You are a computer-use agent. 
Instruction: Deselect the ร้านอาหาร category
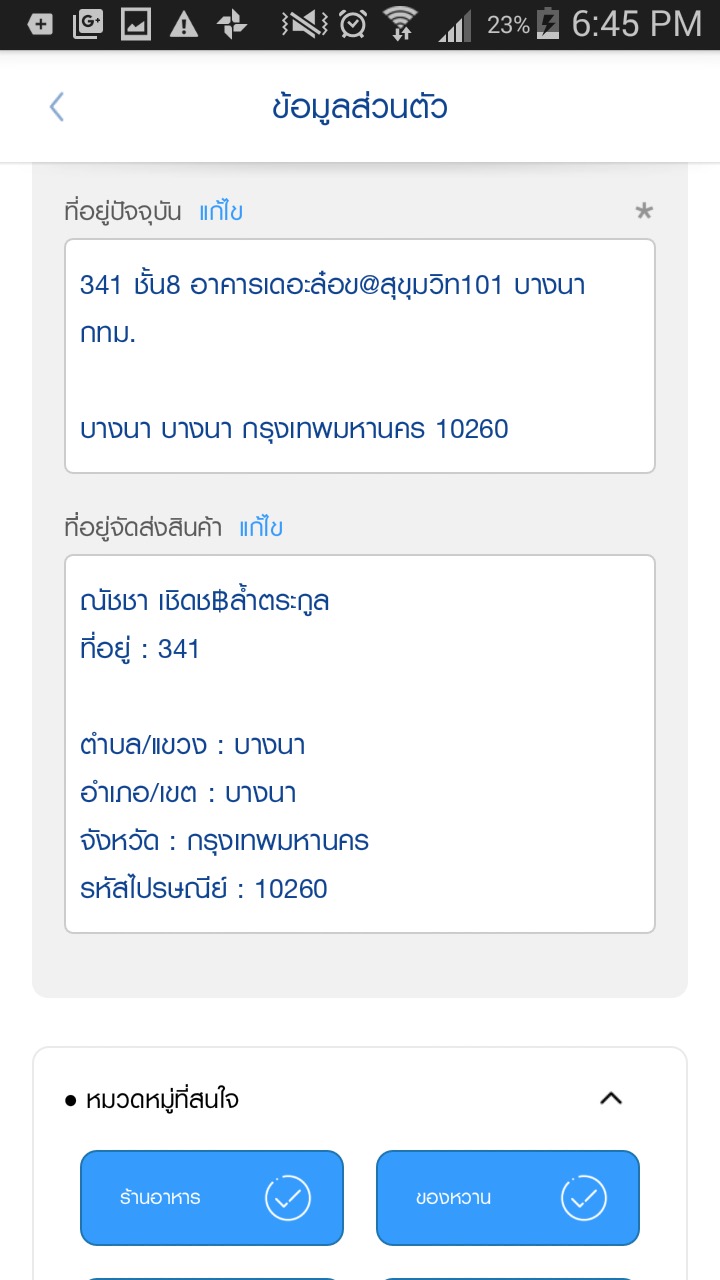(x=212, y=1197)
